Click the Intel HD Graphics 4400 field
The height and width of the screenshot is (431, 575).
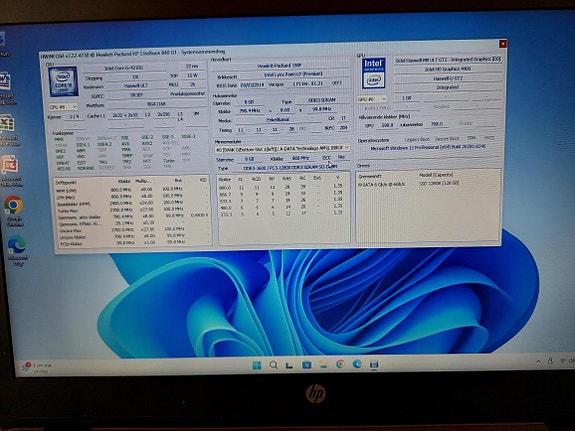tap(447, 69)
